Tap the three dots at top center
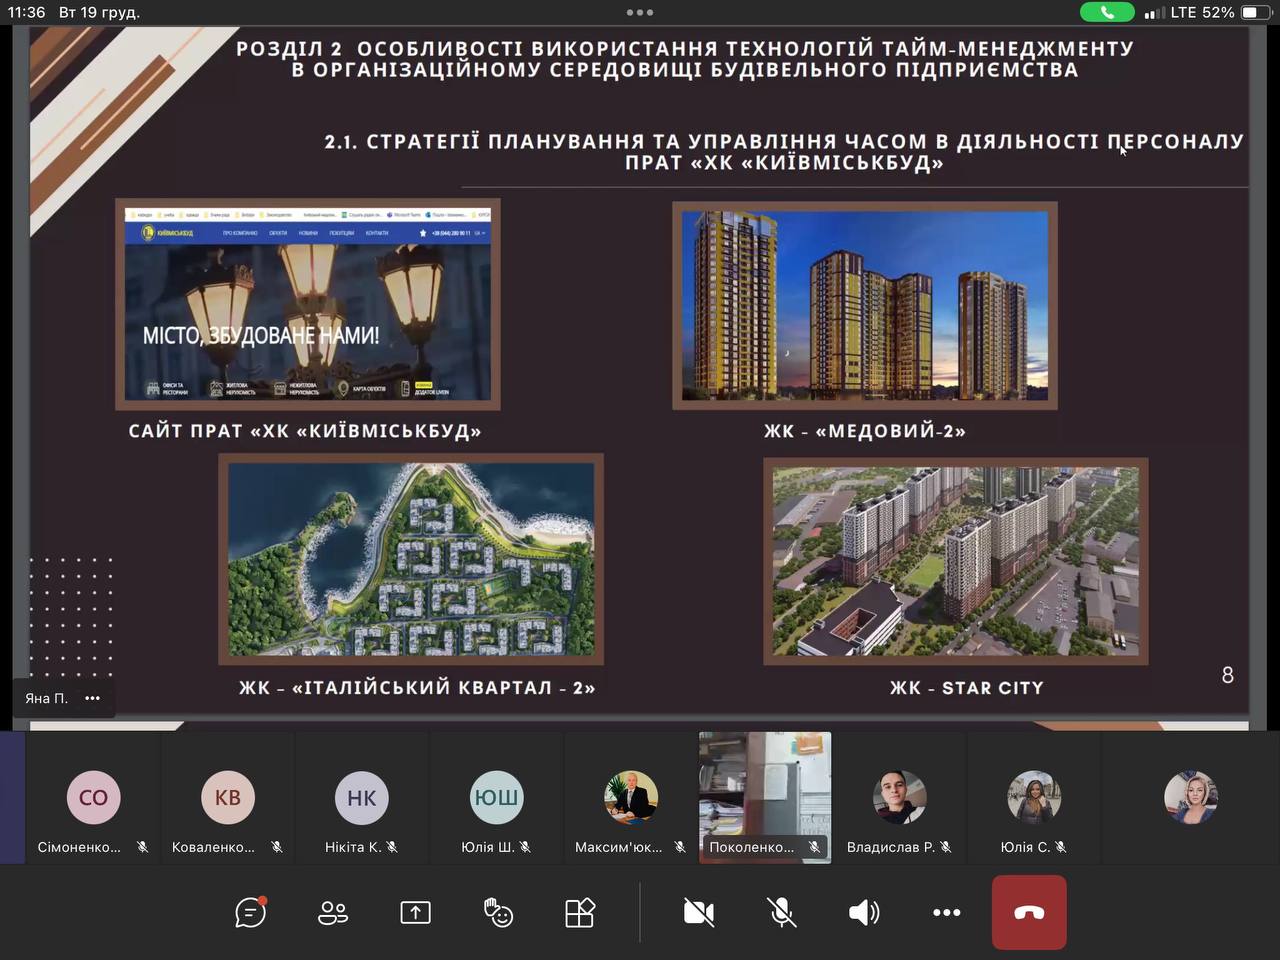Viewport: 1280px width, 960px height. [639, 13]
